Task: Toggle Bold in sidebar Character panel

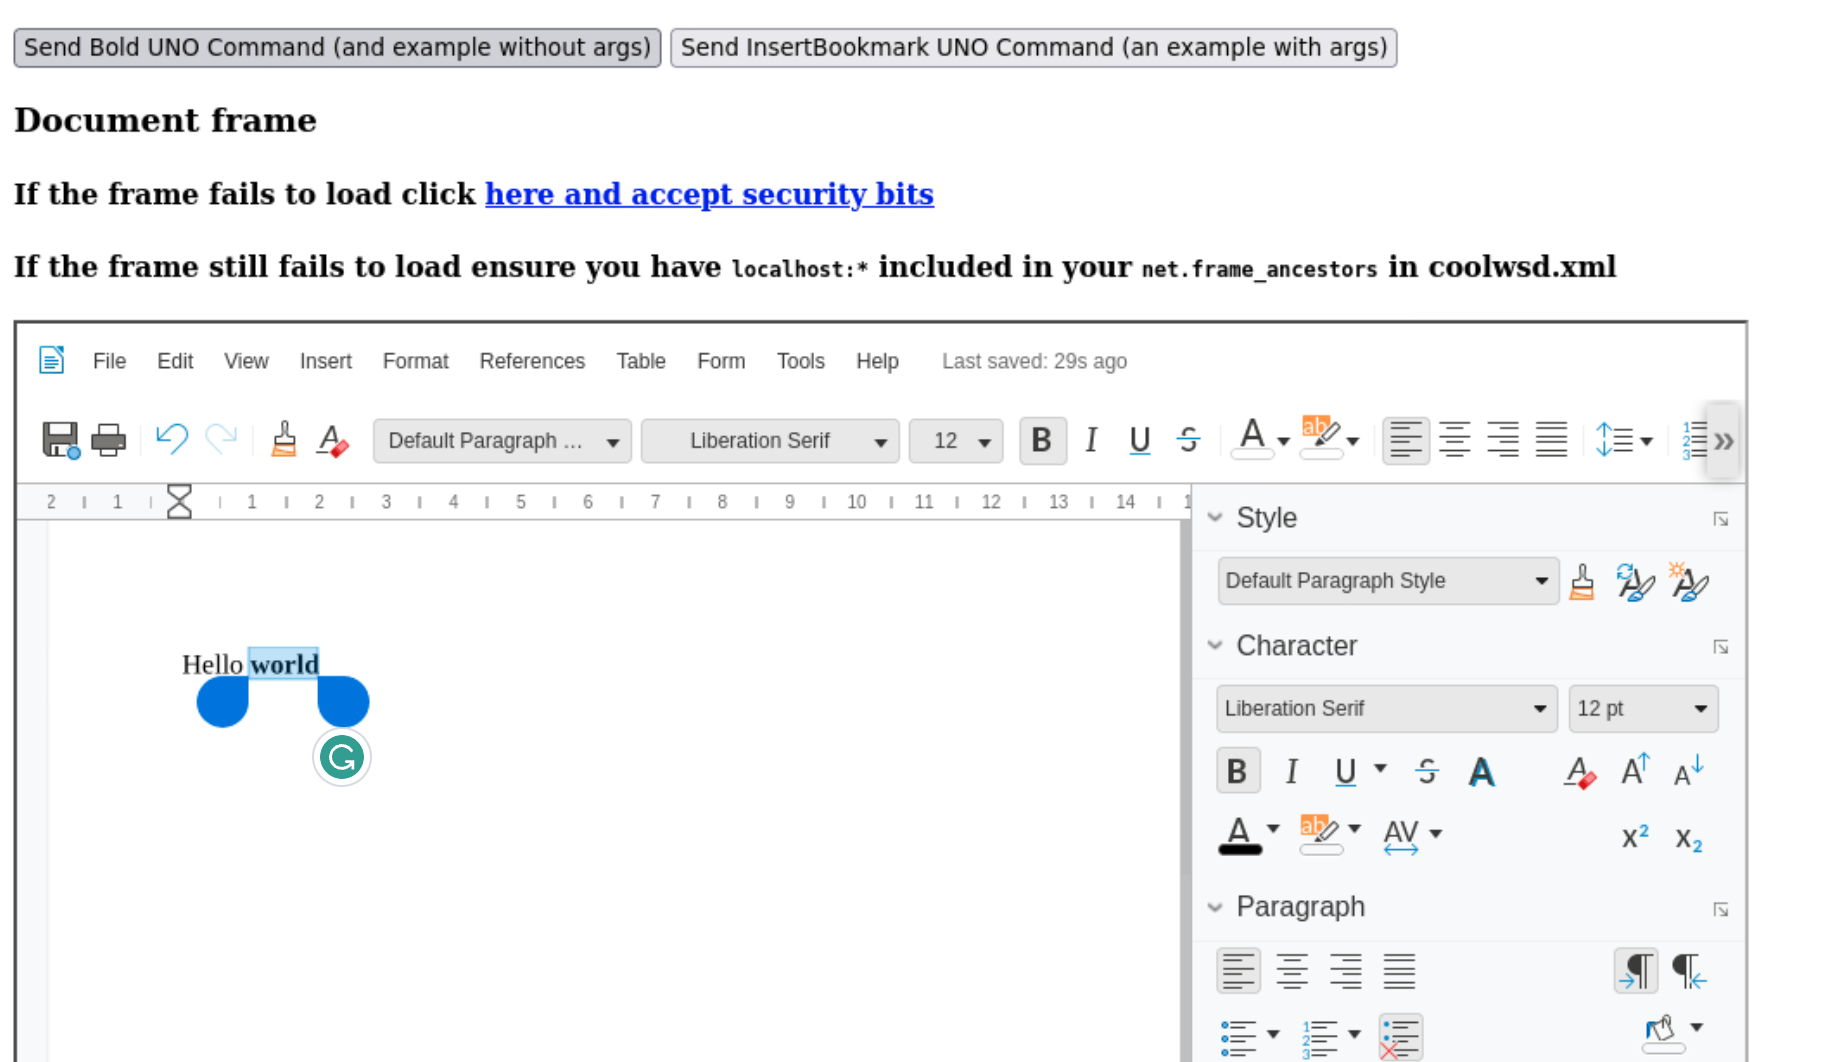Action: (x=1238, y=771)
